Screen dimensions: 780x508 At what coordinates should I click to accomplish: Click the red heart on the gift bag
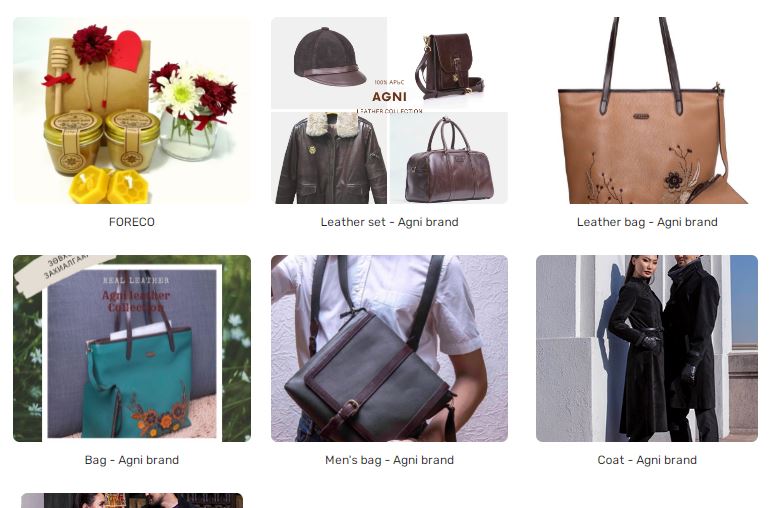pyautogui.click(x=126, y=51)
